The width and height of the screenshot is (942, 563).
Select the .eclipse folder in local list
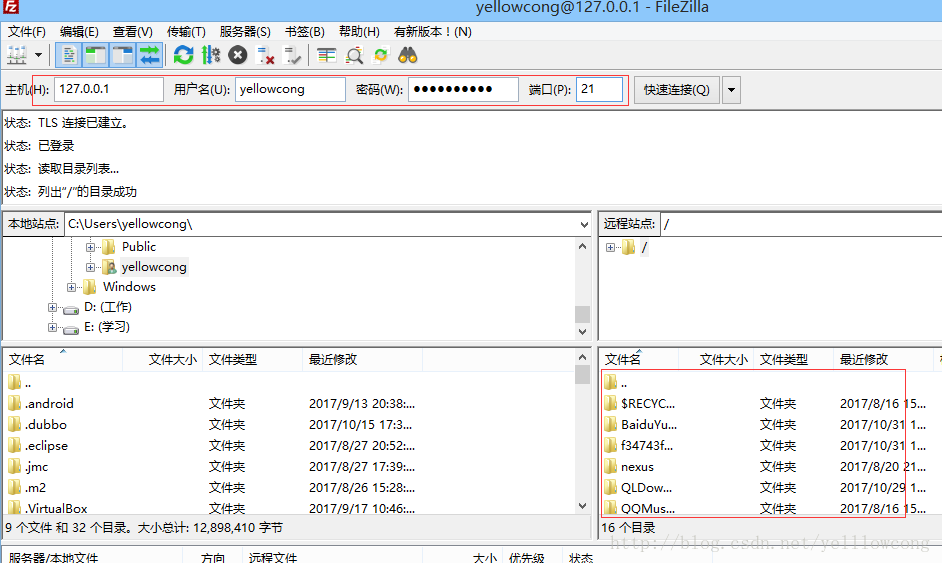[46, 445]
